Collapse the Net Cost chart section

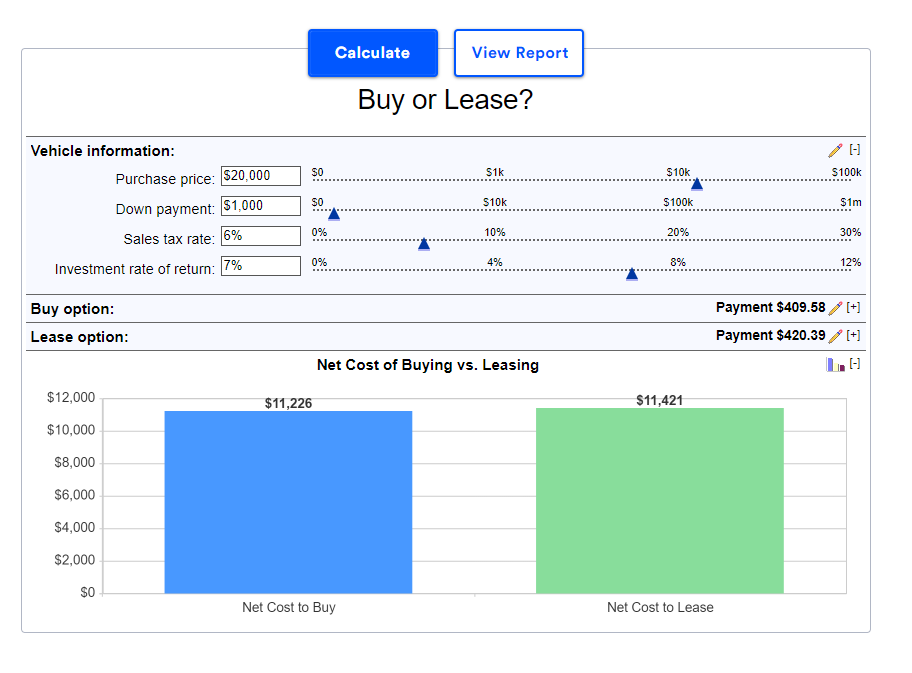855,364
